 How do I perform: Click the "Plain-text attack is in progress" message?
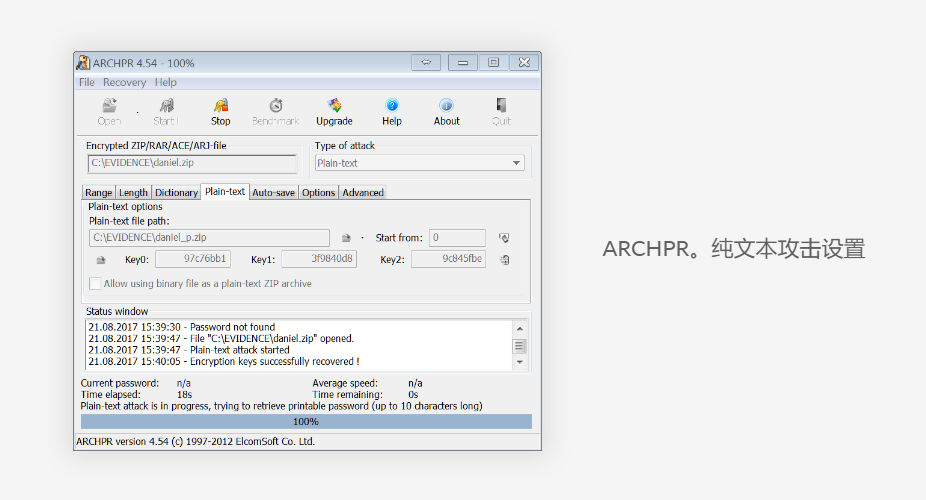(x=282, y=406)
